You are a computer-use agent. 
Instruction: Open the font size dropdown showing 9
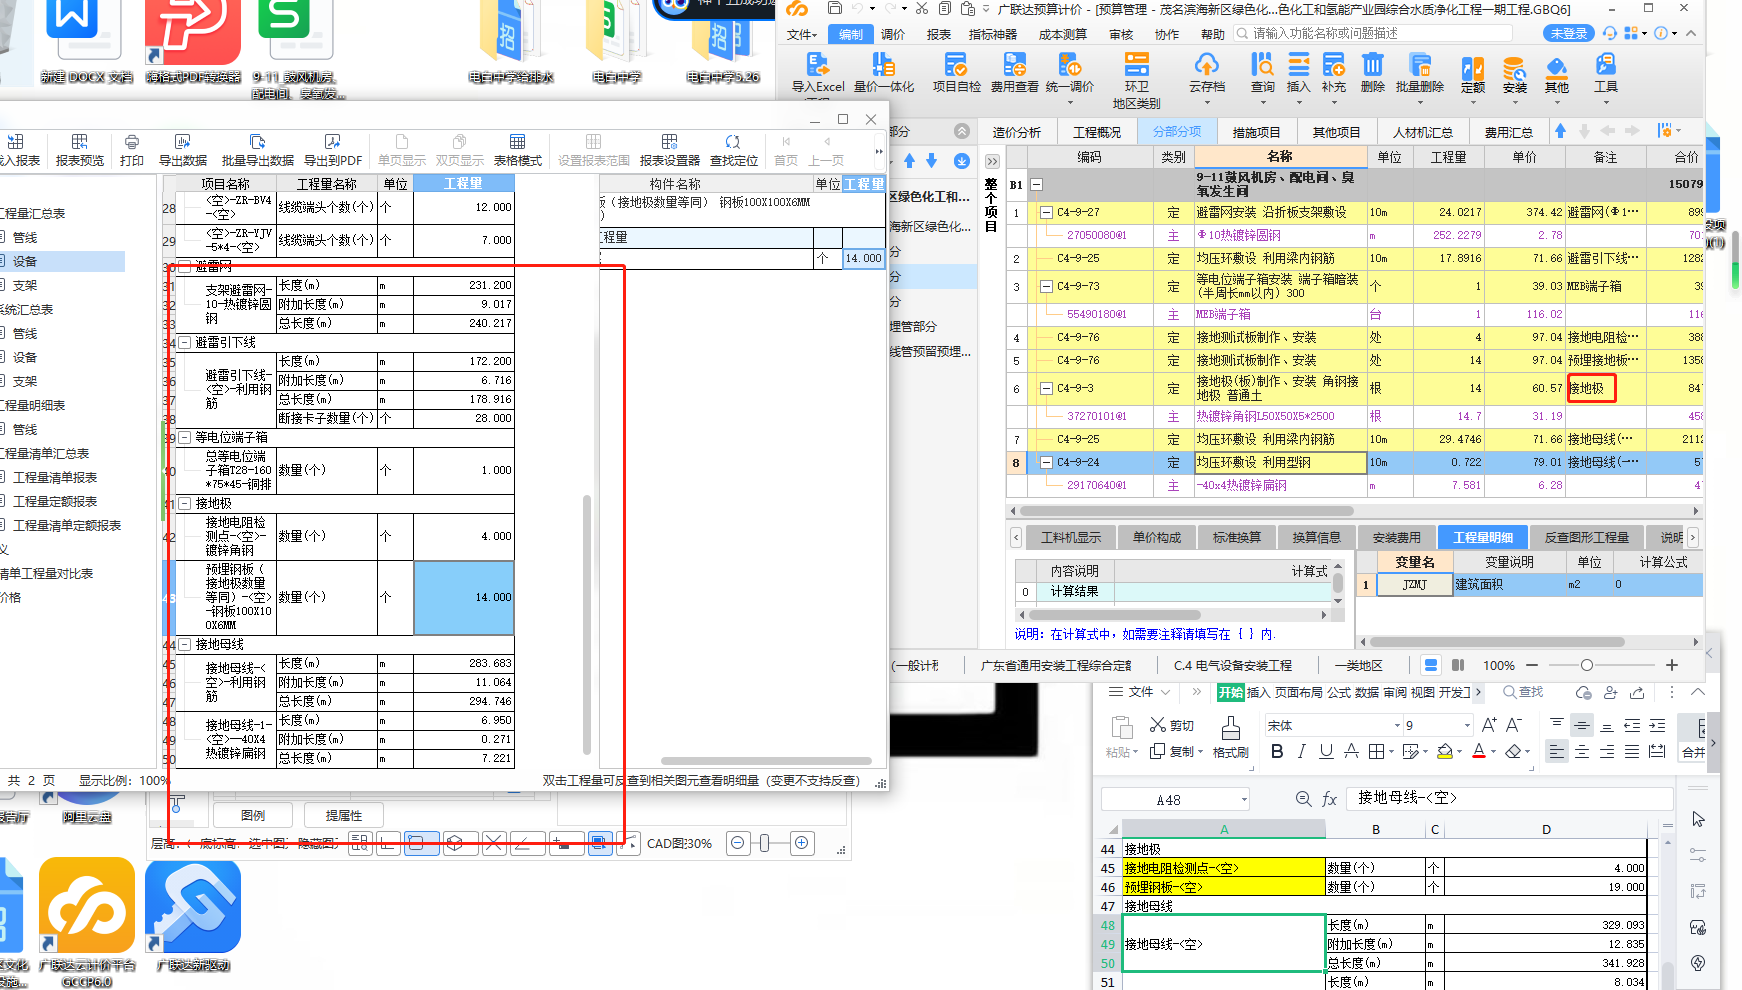[x=1467, y=726]
